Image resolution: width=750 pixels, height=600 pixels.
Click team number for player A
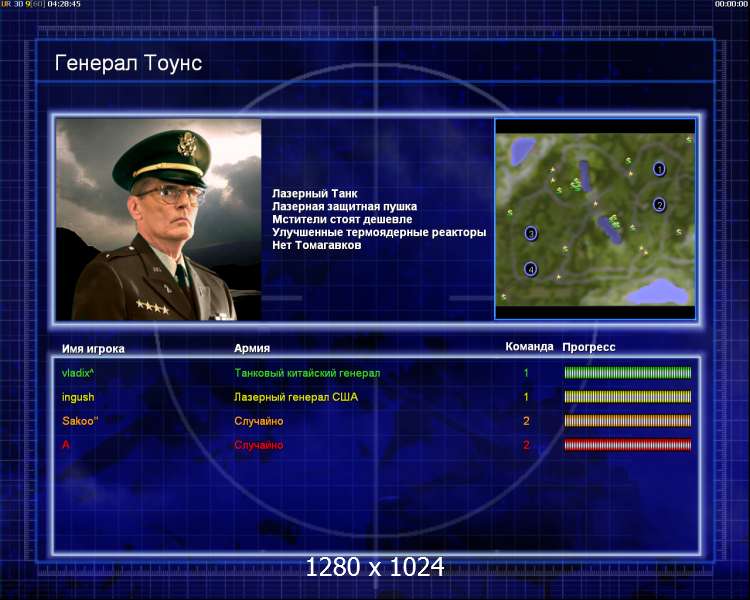pos(526,445)
